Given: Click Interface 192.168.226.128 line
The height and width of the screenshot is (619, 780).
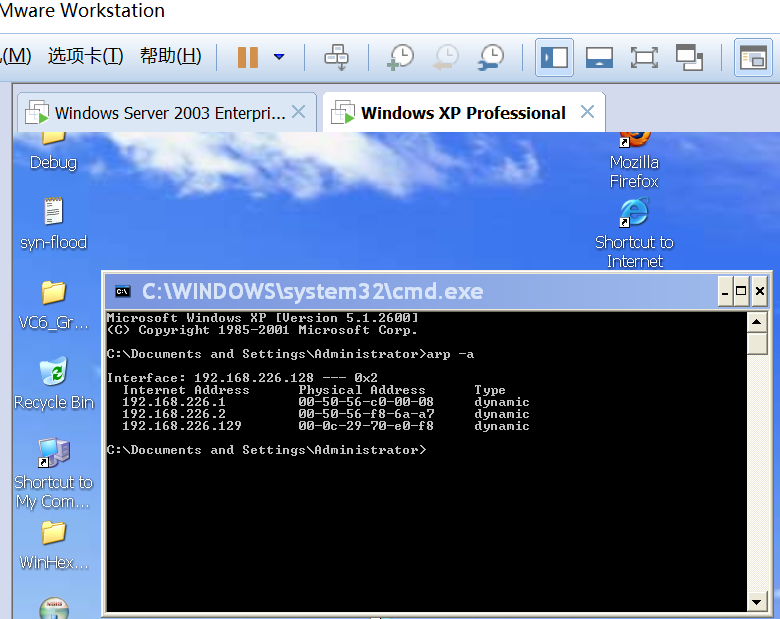Looking at the screenshot, I should coord(242,378).
